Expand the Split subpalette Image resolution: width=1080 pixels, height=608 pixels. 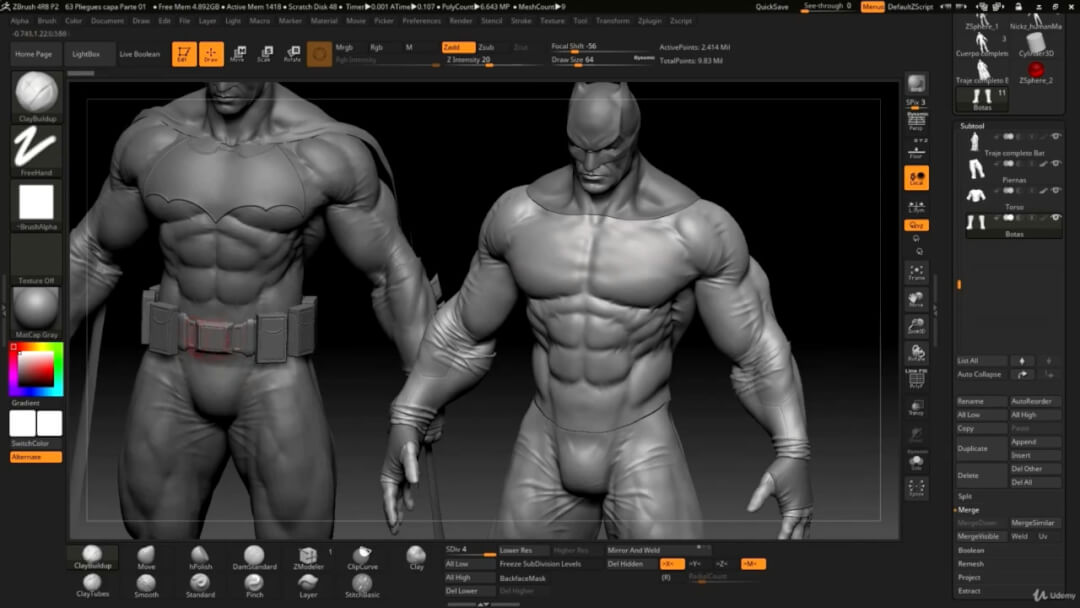point(965,496)
